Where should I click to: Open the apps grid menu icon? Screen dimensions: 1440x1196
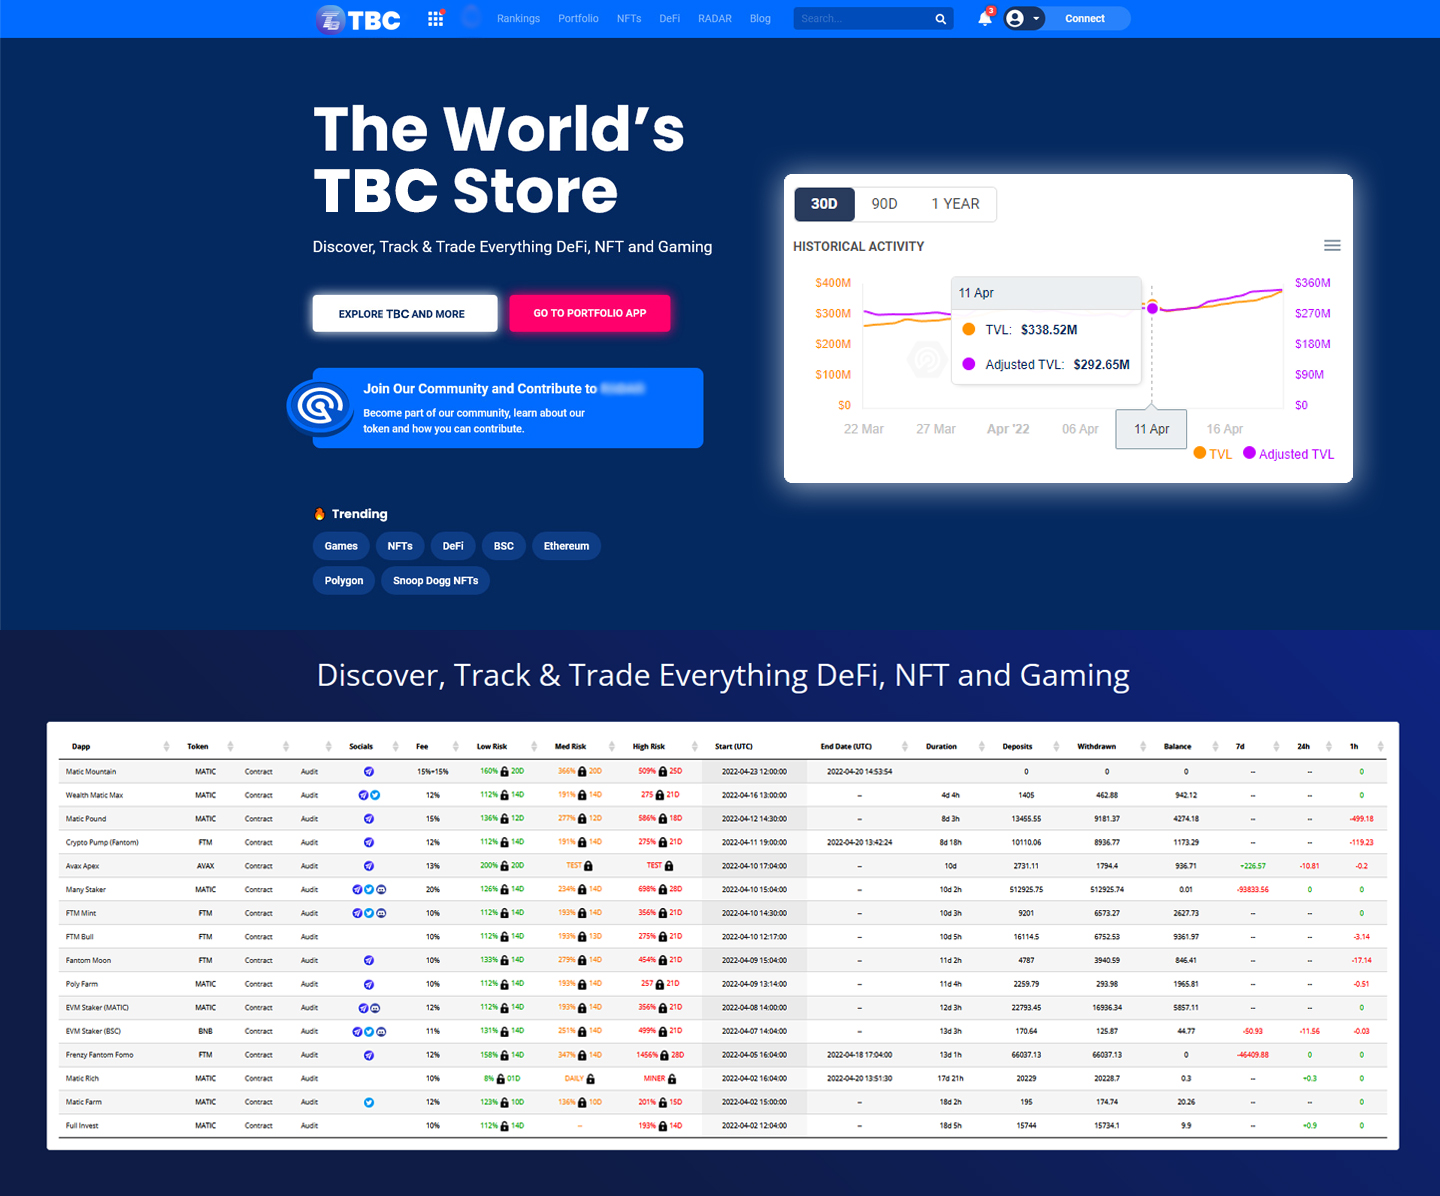(435, 18)
